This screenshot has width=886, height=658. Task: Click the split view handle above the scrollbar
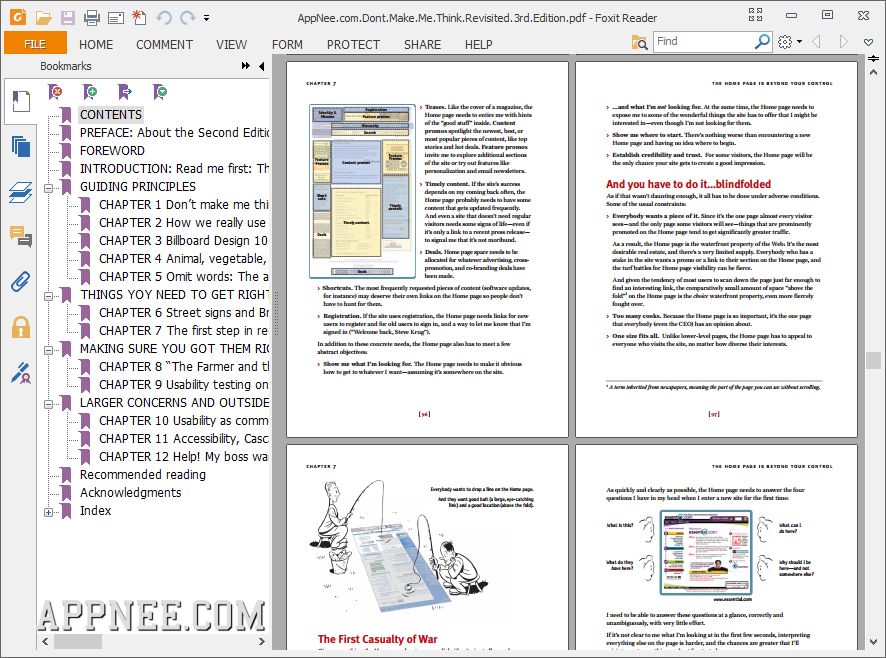pos(873,59)
